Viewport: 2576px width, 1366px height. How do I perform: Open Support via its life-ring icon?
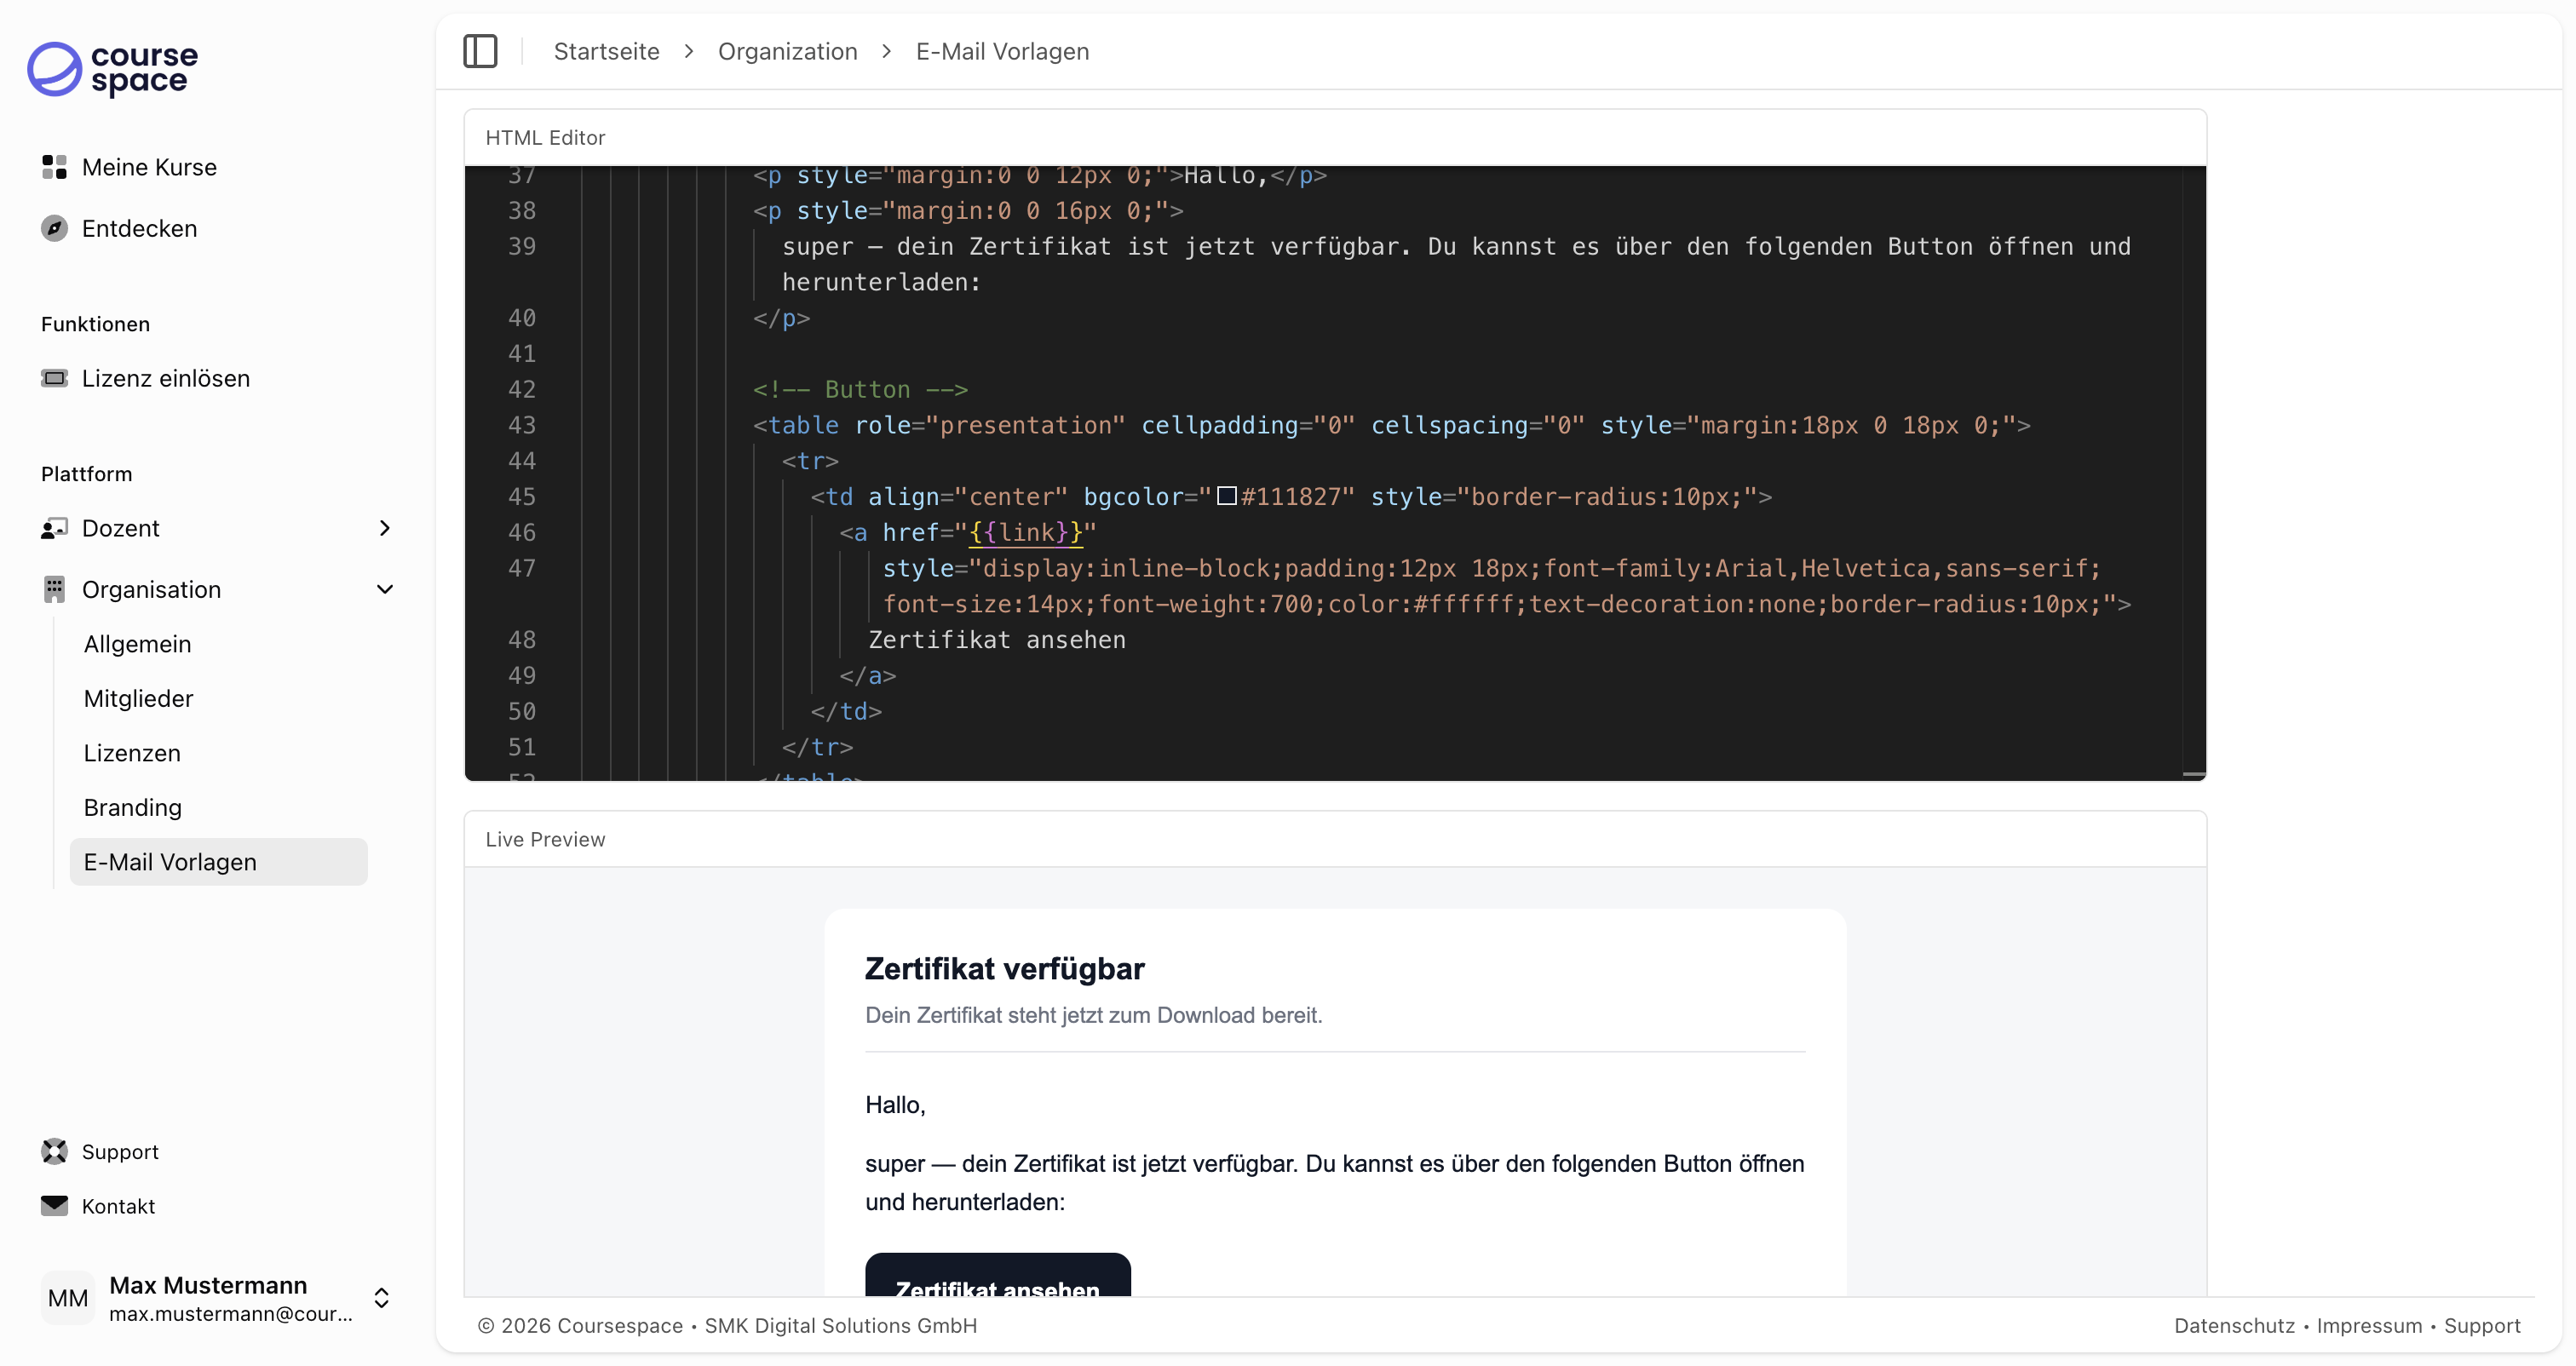click(54, 1151)
